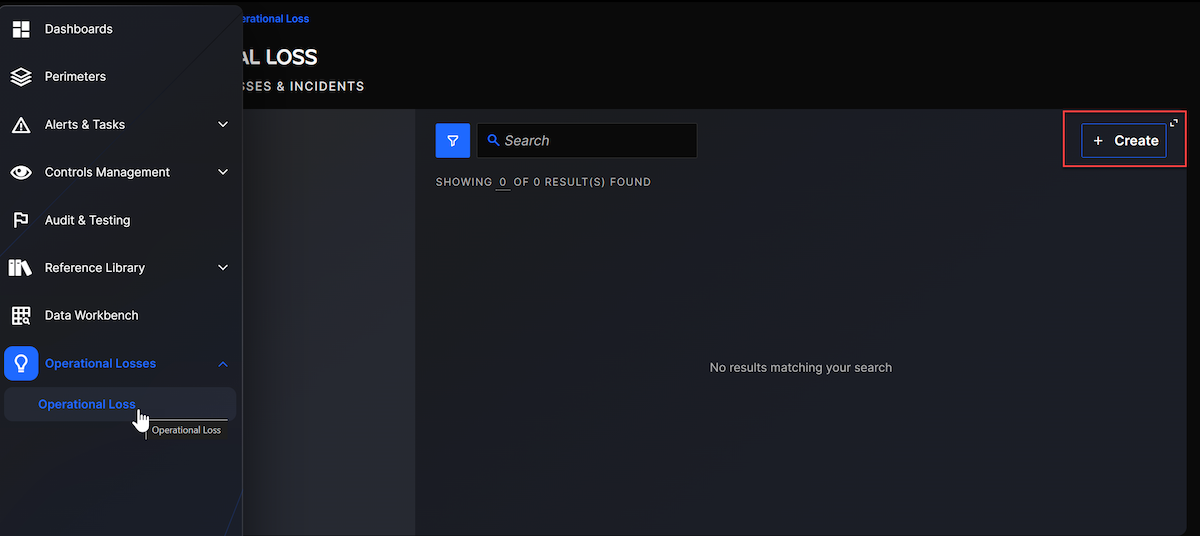Click the Reference Library books icon
1200x536 pixels.
pyautogui.click(x=21, y=268)
